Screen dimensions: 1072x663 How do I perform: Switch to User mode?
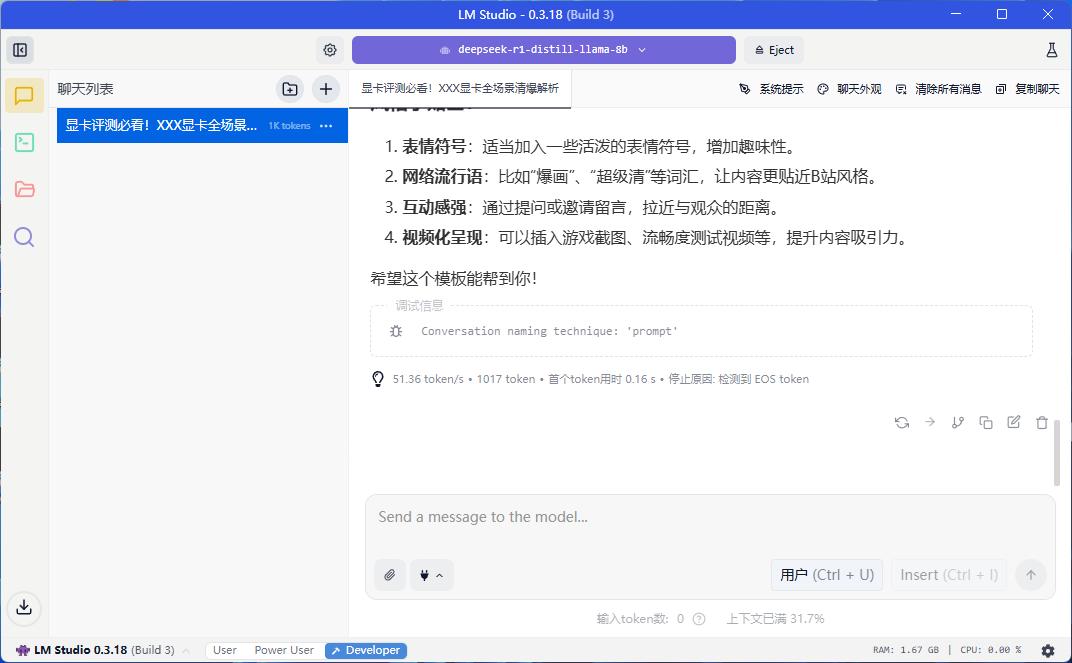(224, 650)
